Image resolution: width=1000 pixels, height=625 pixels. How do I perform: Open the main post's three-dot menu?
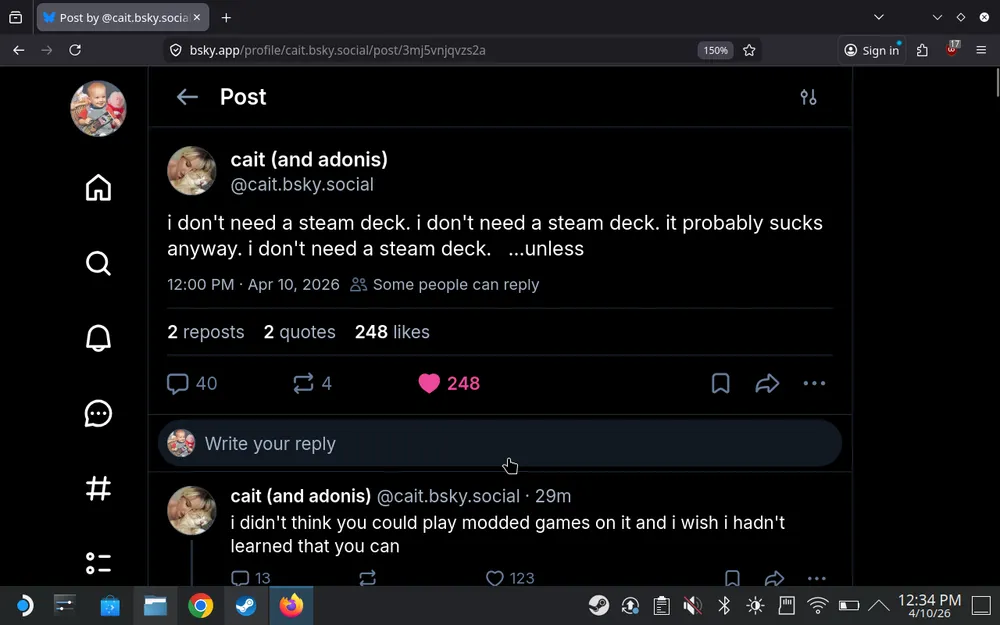click(x=814, y=384)
